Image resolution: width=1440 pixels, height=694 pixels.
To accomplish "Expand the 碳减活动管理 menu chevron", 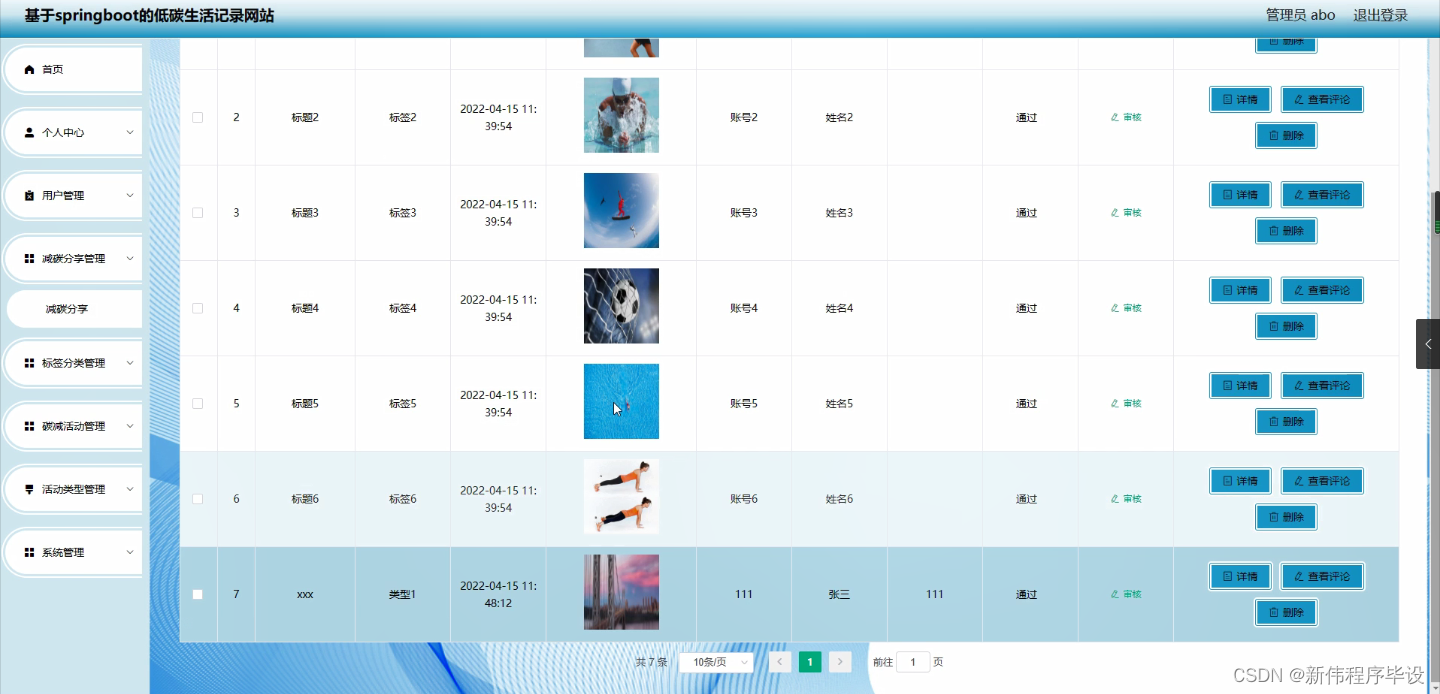I will tap(129, 427).
